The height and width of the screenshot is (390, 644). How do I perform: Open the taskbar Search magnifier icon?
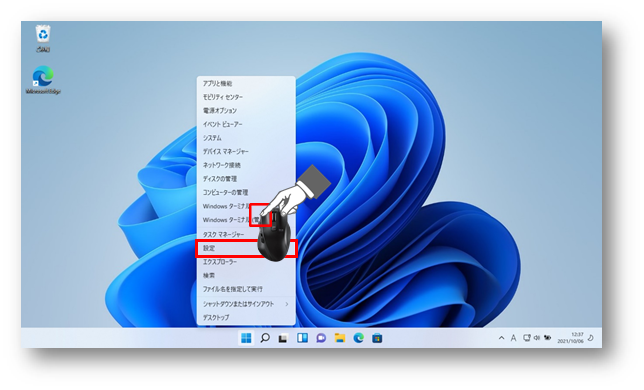265,338
